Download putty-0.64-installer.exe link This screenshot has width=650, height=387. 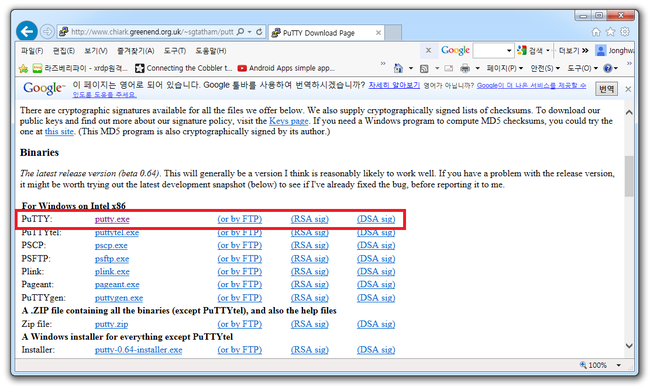138,349
